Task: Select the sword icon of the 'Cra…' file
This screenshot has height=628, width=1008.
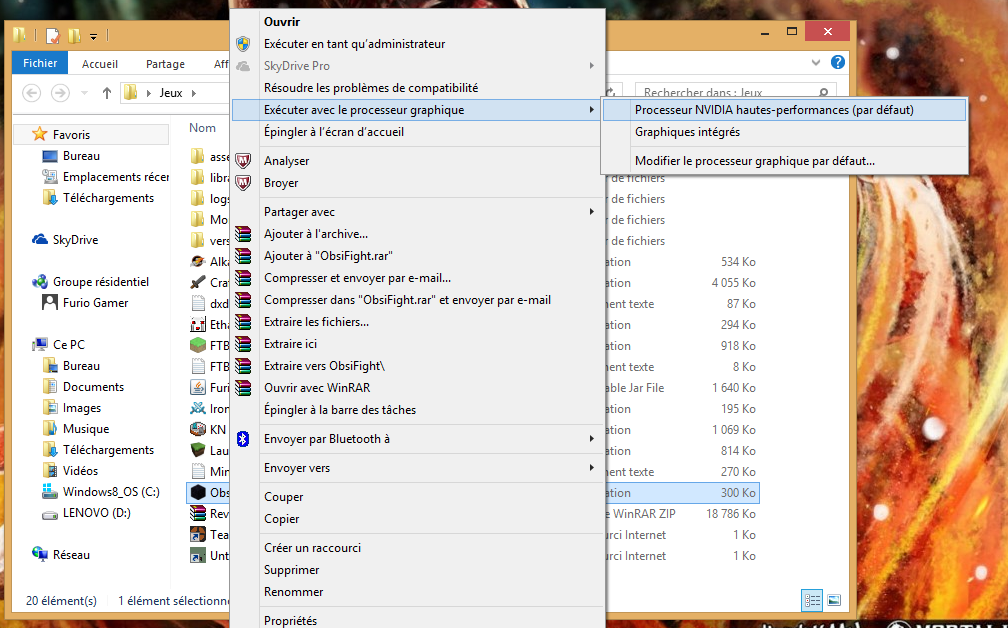Action: pos(198,283)
